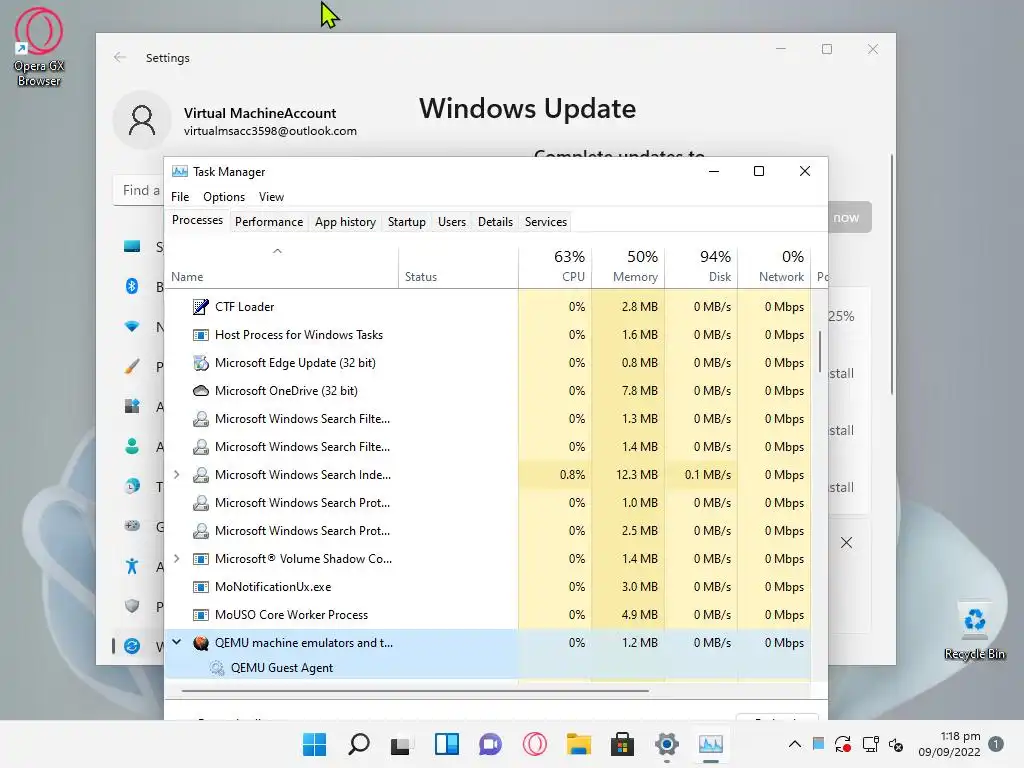Click the Windows Update tray icon

point(842,744)
